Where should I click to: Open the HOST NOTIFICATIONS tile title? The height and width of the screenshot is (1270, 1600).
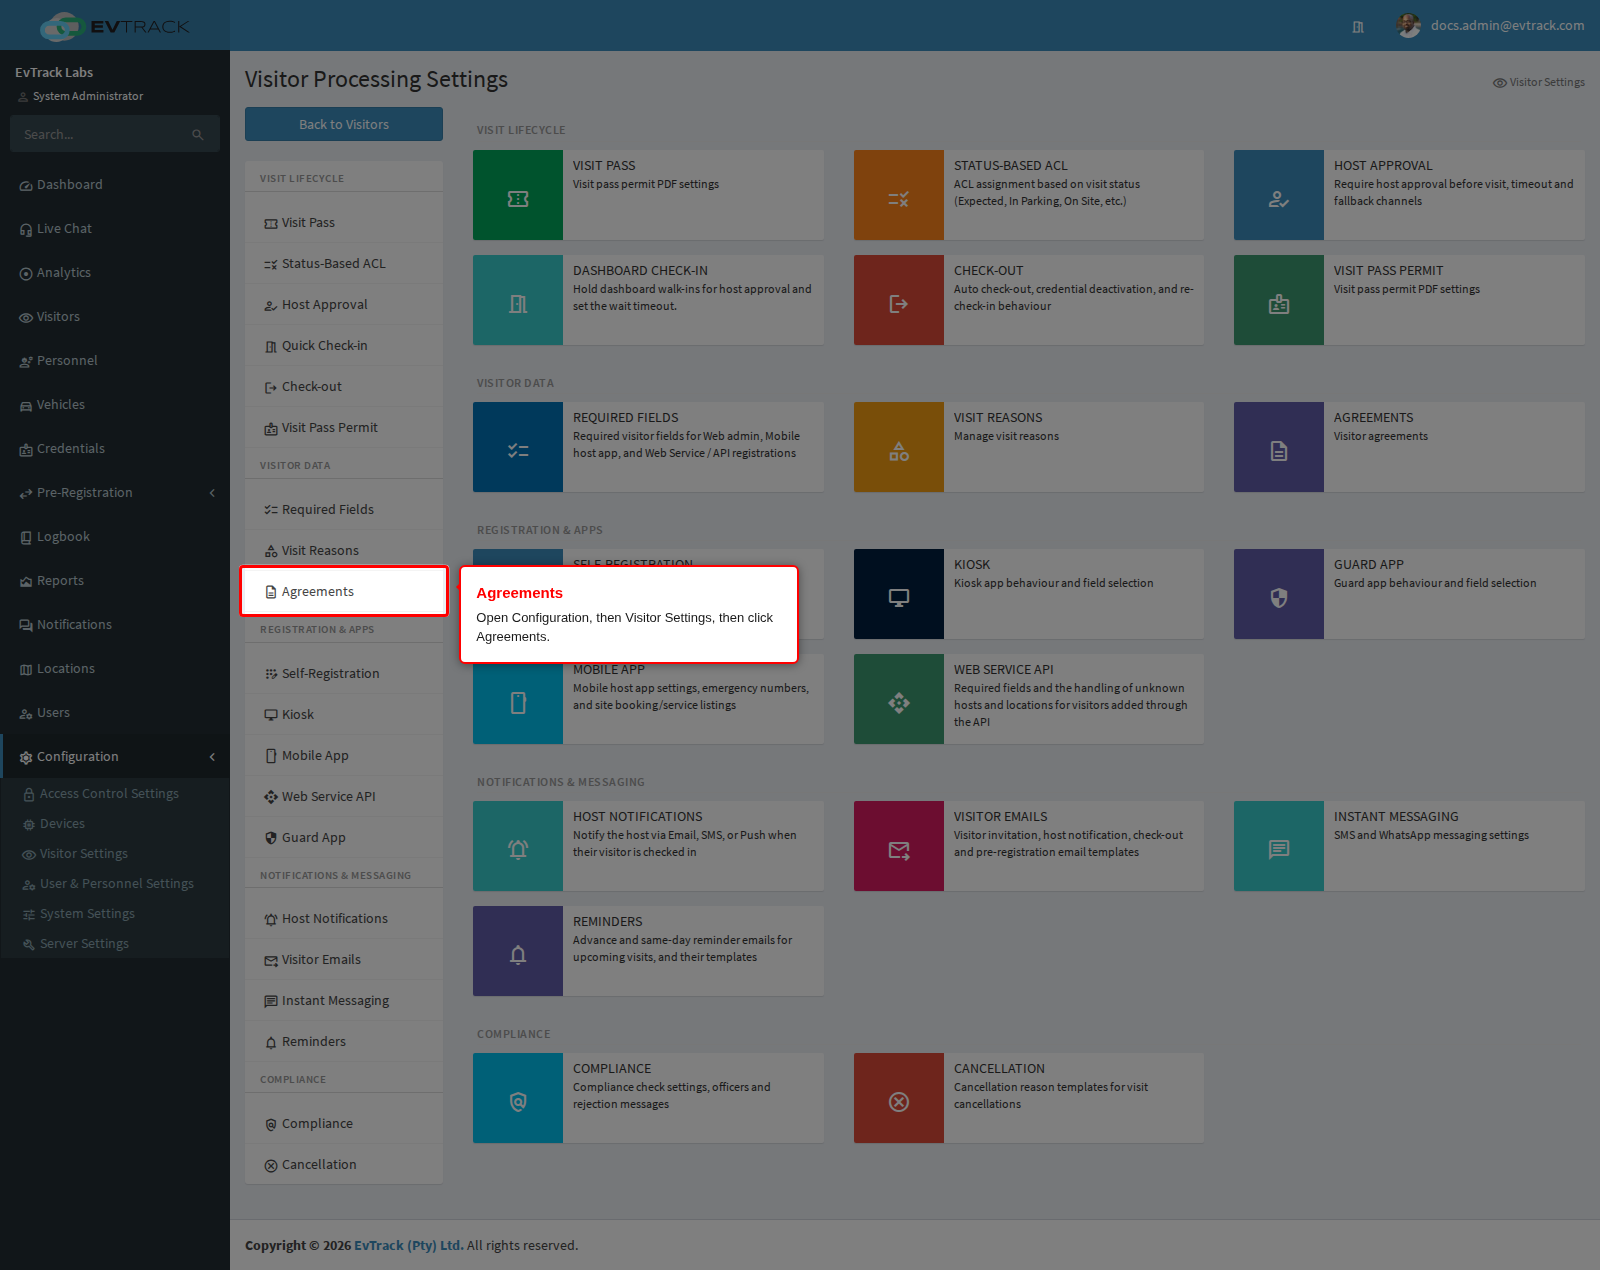coord(638,817)
